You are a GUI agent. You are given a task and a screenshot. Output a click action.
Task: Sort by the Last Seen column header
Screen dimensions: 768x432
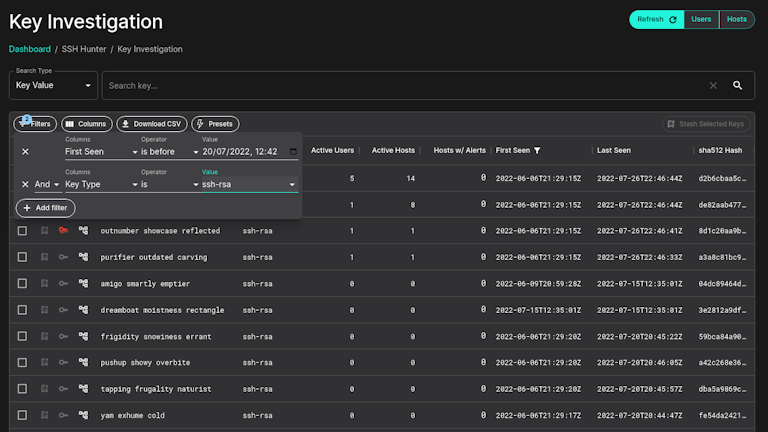614,150
